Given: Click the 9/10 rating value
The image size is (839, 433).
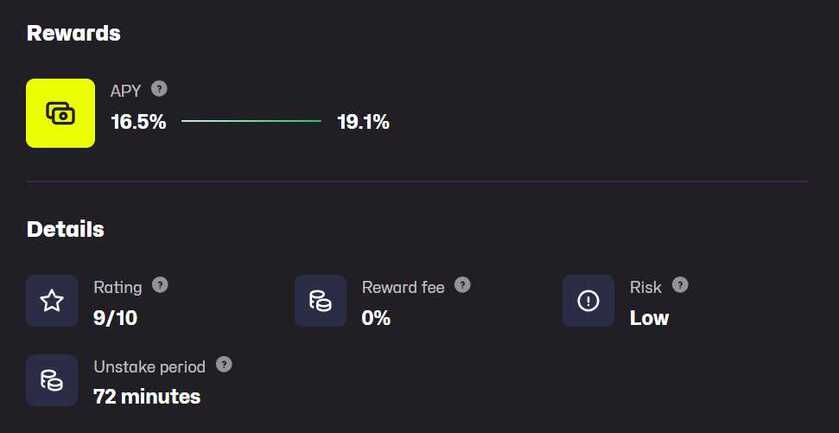Looking at the screenshot, I should point(115,318).
